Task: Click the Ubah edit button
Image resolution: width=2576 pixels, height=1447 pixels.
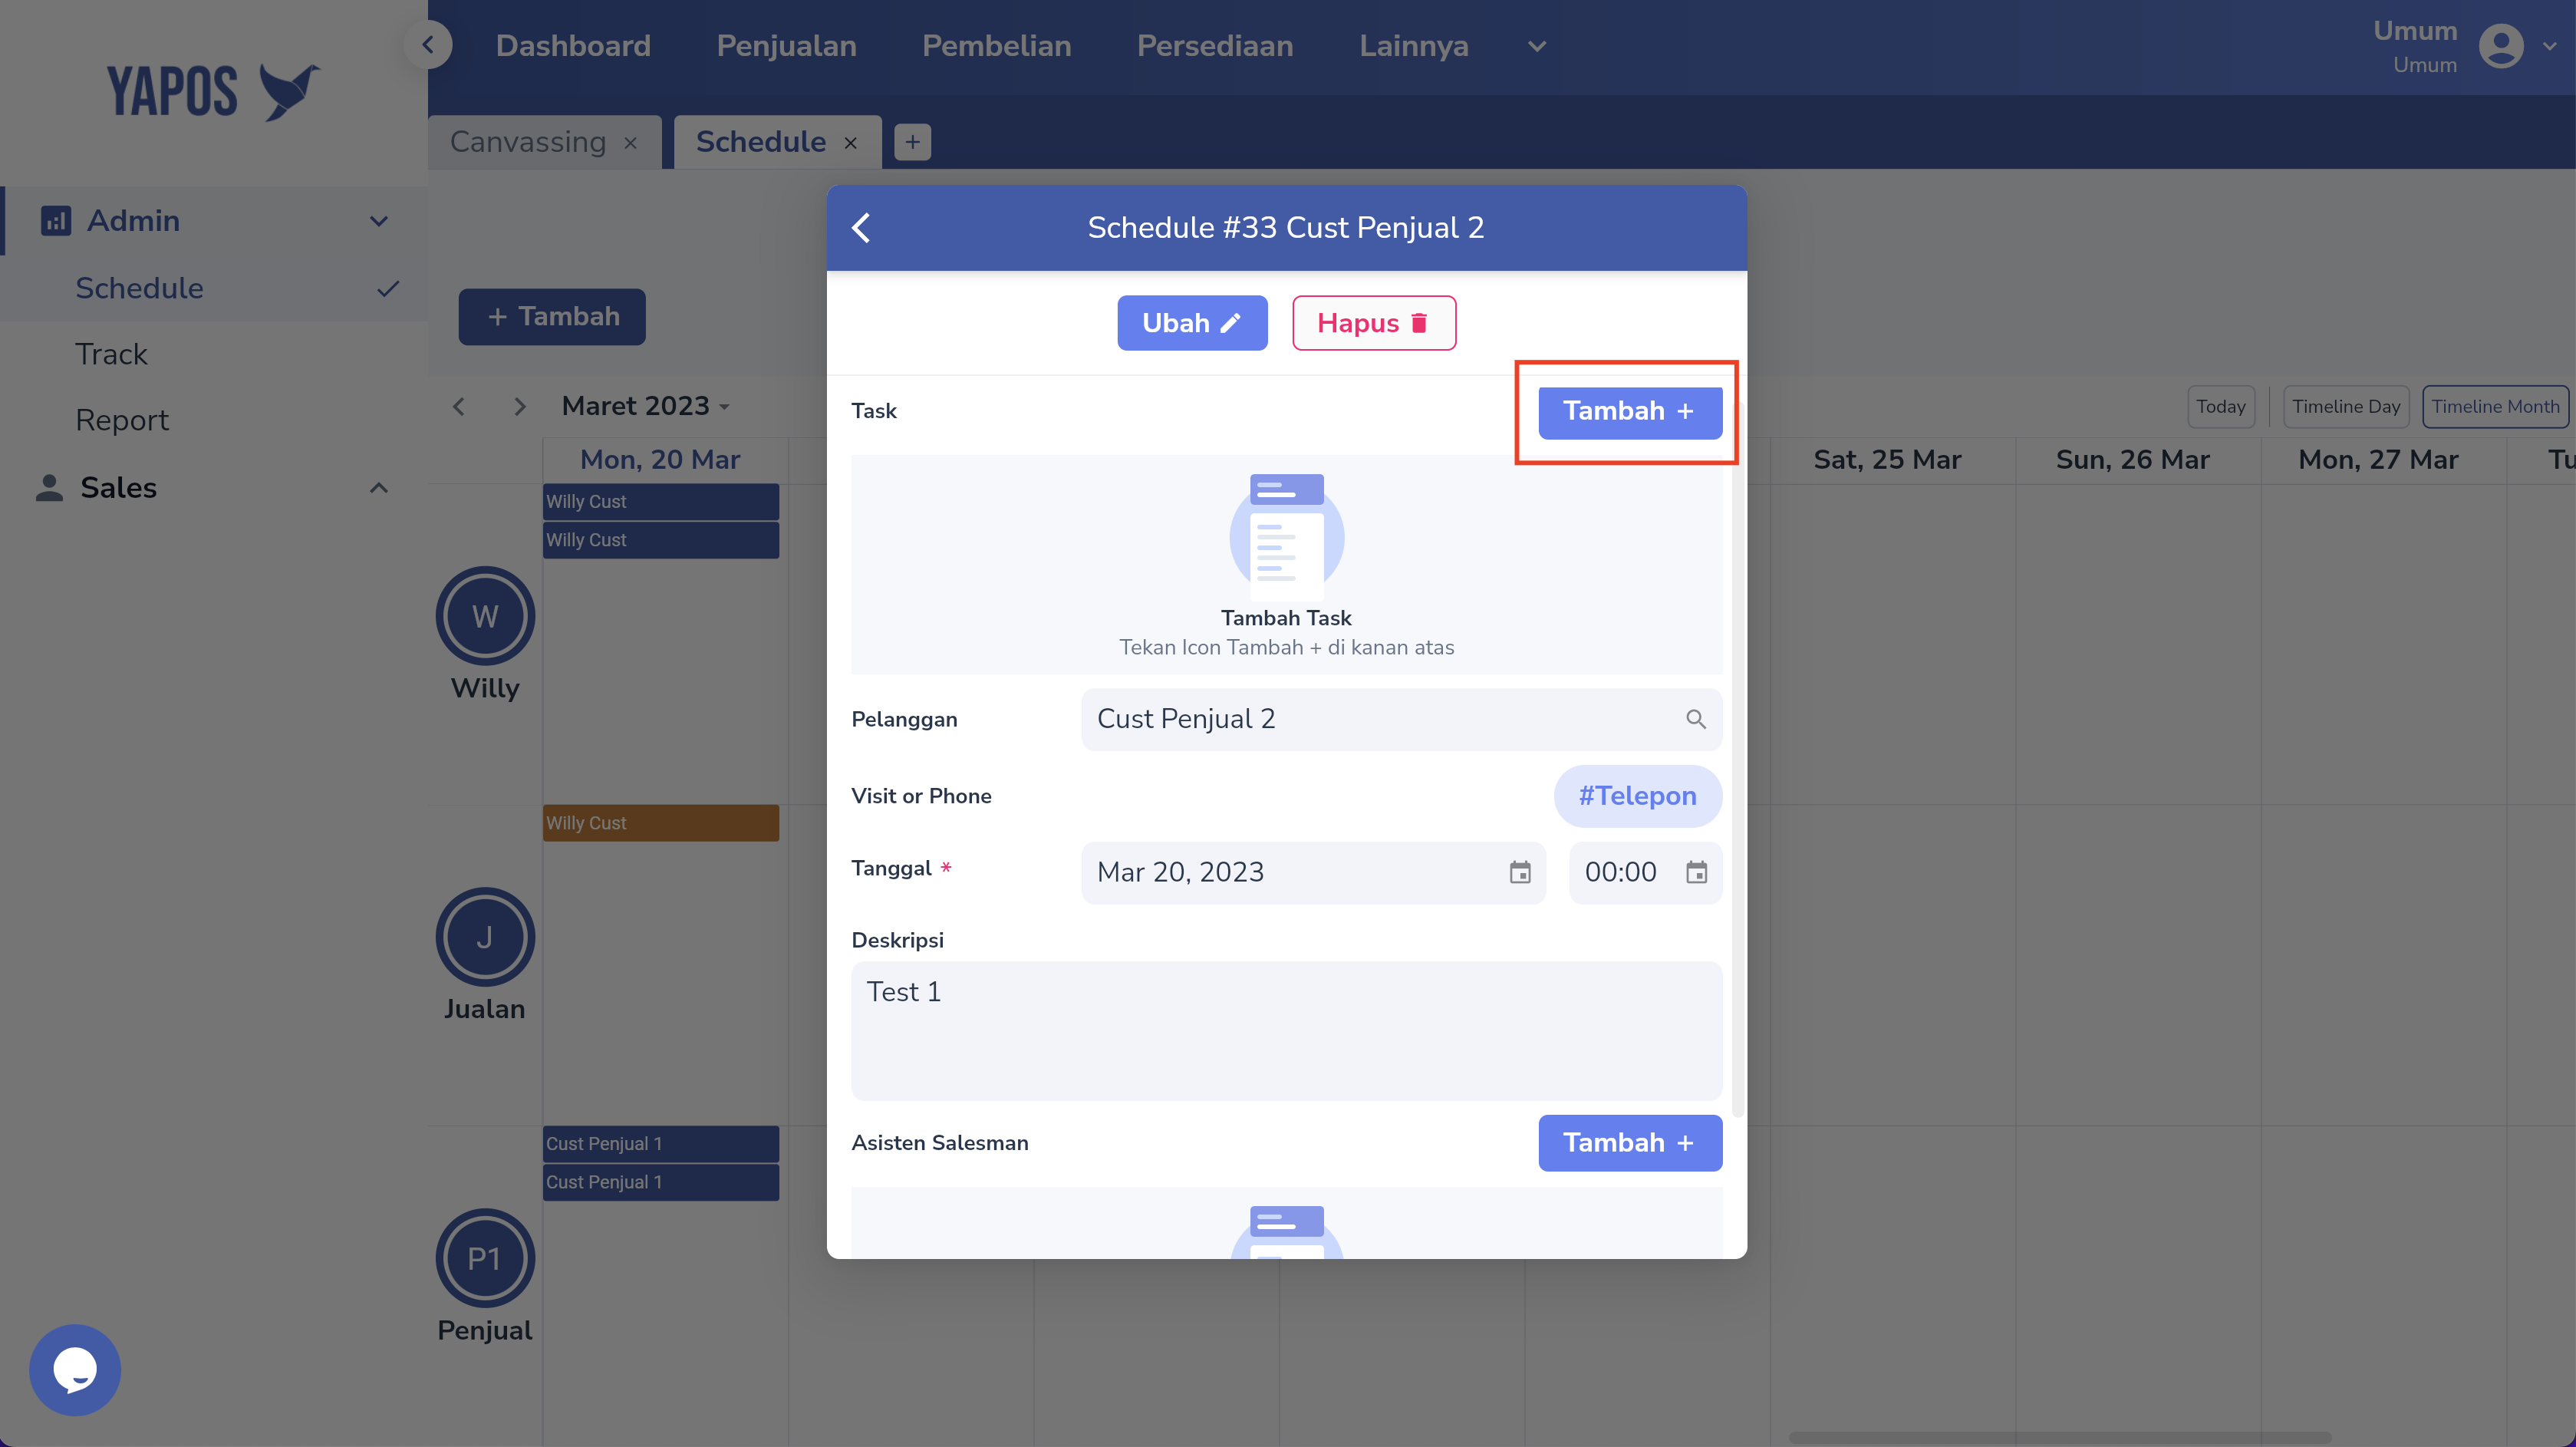Action: click(x=1192, y=323)
